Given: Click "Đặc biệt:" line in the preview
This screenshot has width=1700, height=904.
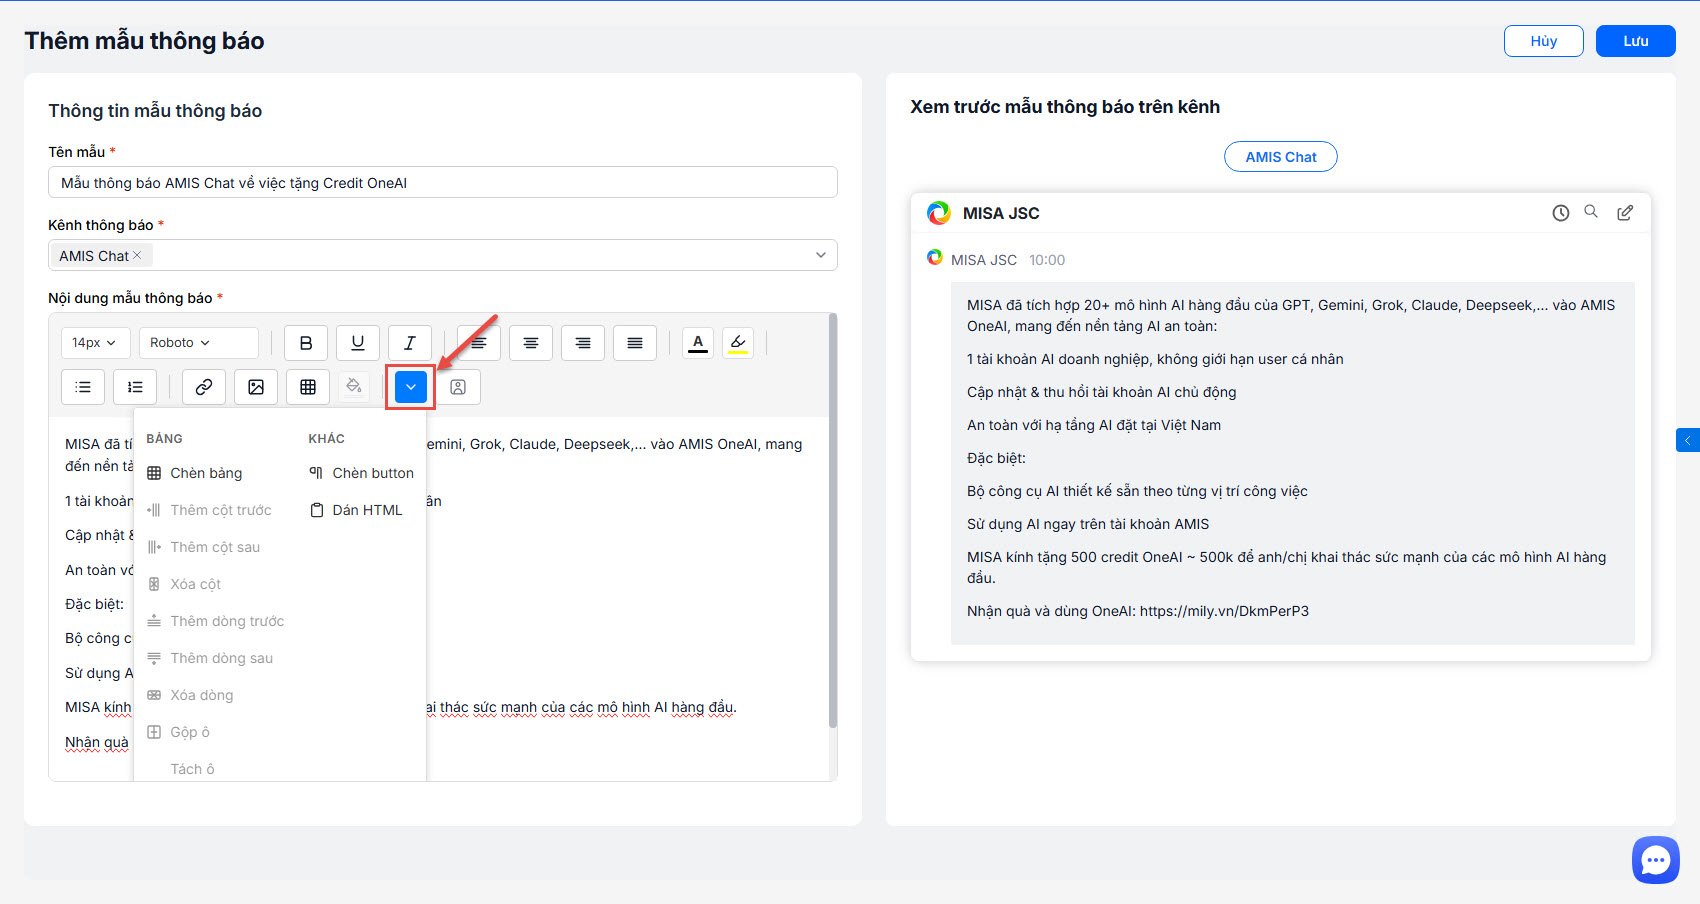Looking at the screenshot, I should click(996, 458).
